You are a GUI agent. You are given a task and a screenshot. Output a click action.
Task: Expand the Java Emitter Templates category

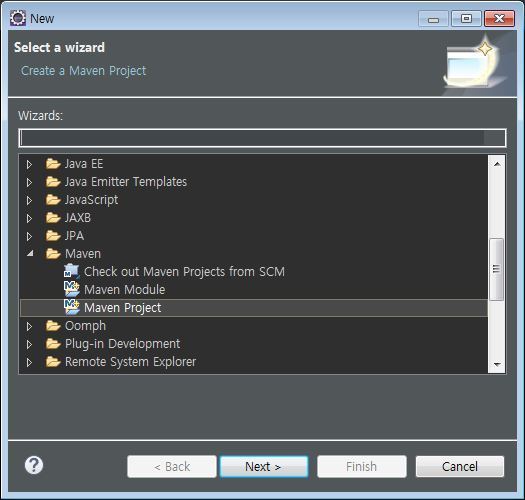click(29, 182)
